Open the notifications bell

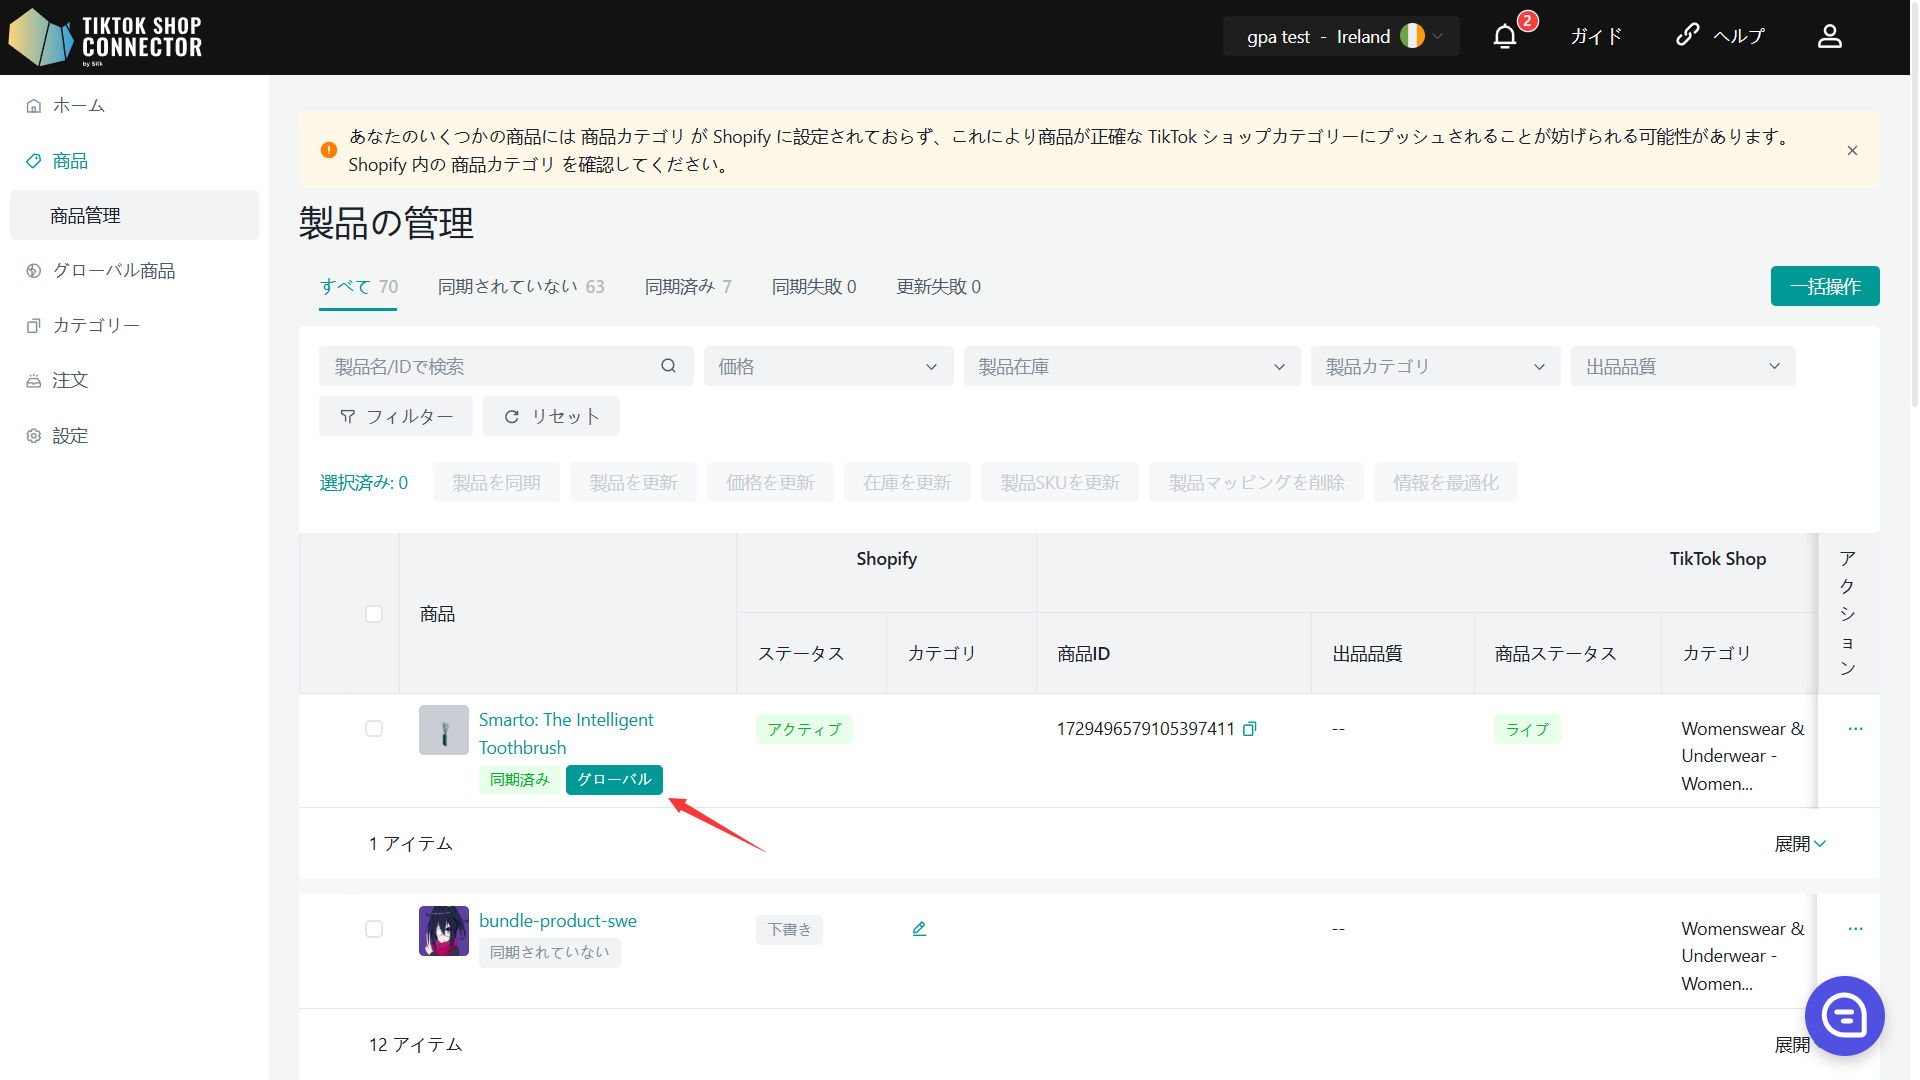pyautogui.click(x=1505, y=37)
